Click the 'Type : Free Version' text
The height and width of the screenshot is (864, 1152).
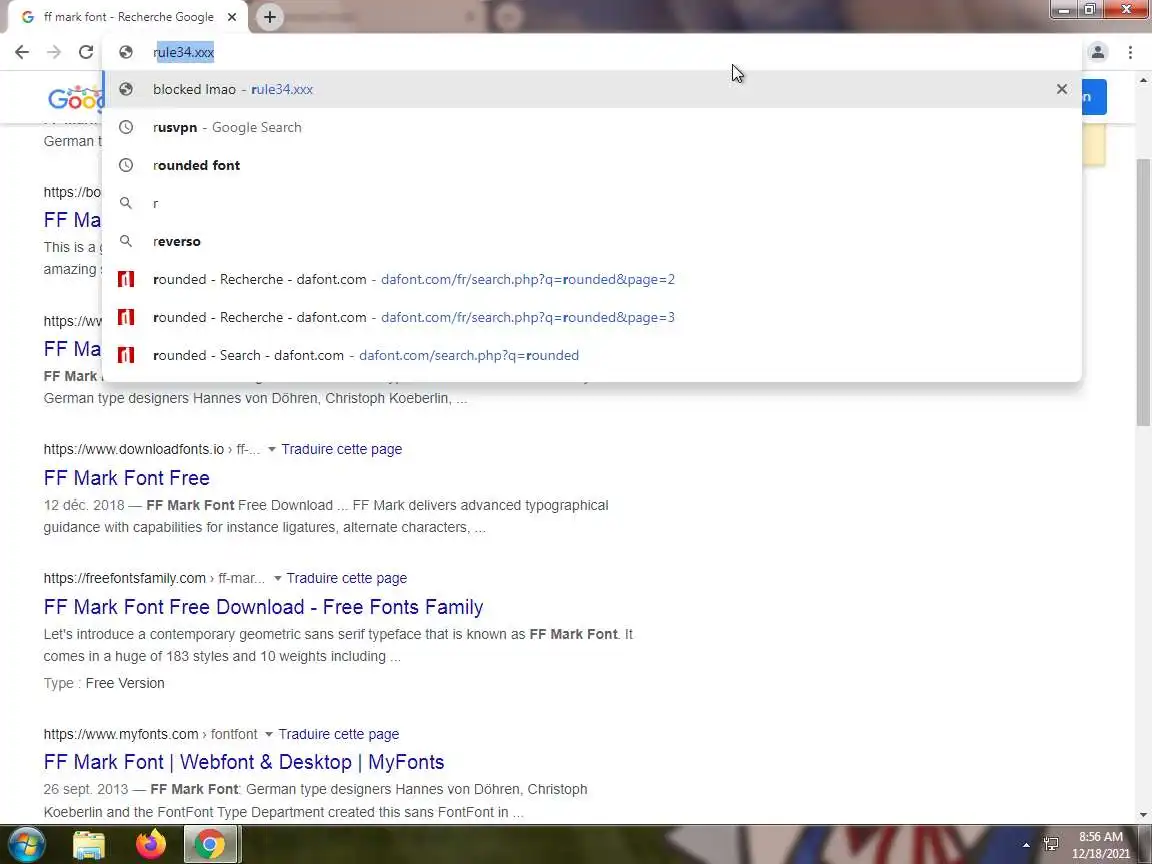[x=104, y=683]
